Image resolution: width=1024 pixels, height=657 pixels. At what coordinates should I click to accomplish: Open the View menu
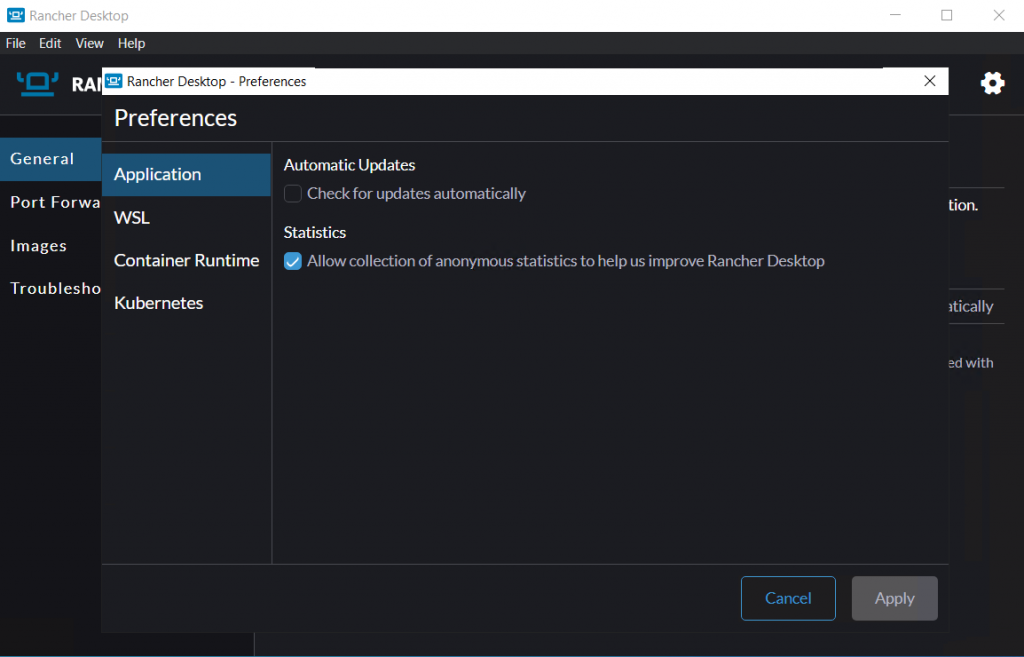tap(89, 43)
